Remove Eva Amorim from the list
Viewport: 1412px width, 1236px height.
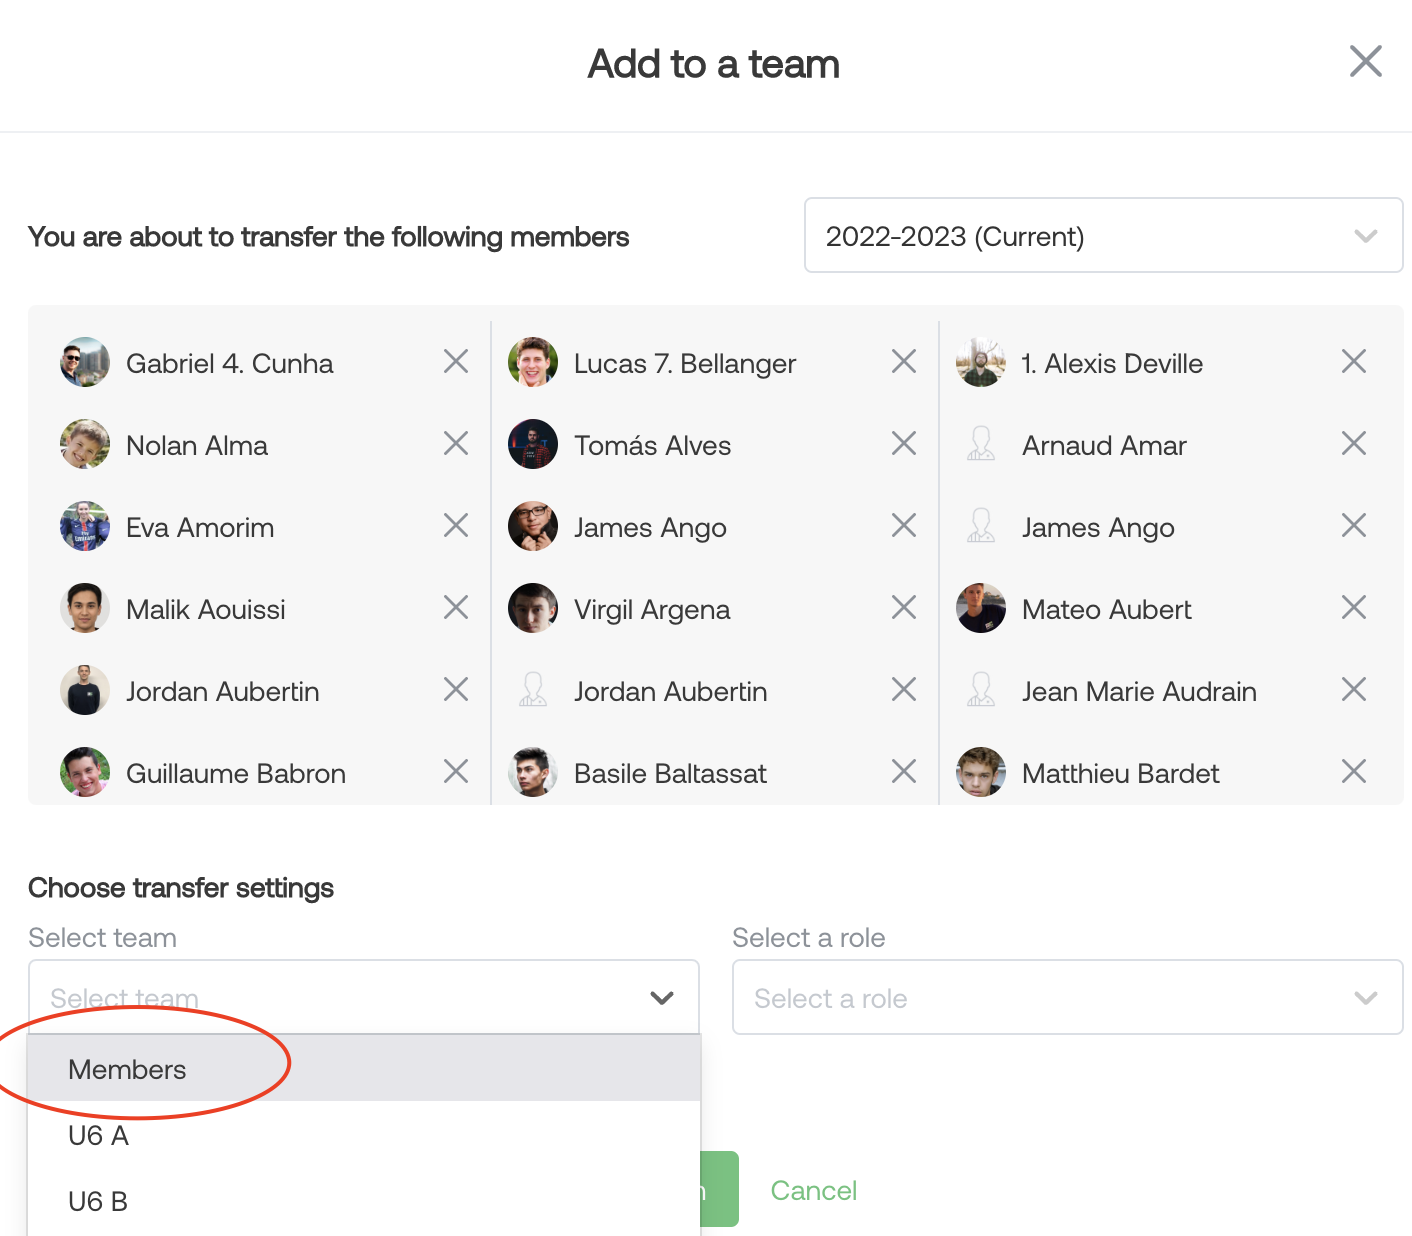click(456, 525)
